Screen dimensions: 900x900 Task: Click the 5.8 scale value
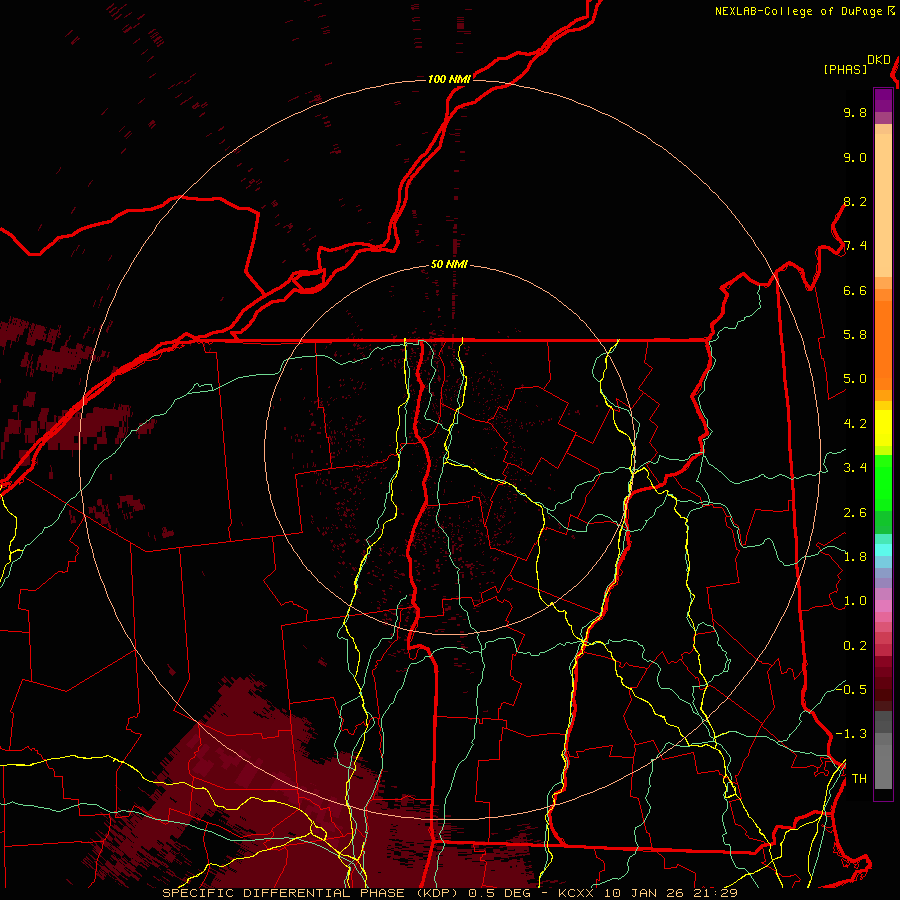[x=855, y=335]
